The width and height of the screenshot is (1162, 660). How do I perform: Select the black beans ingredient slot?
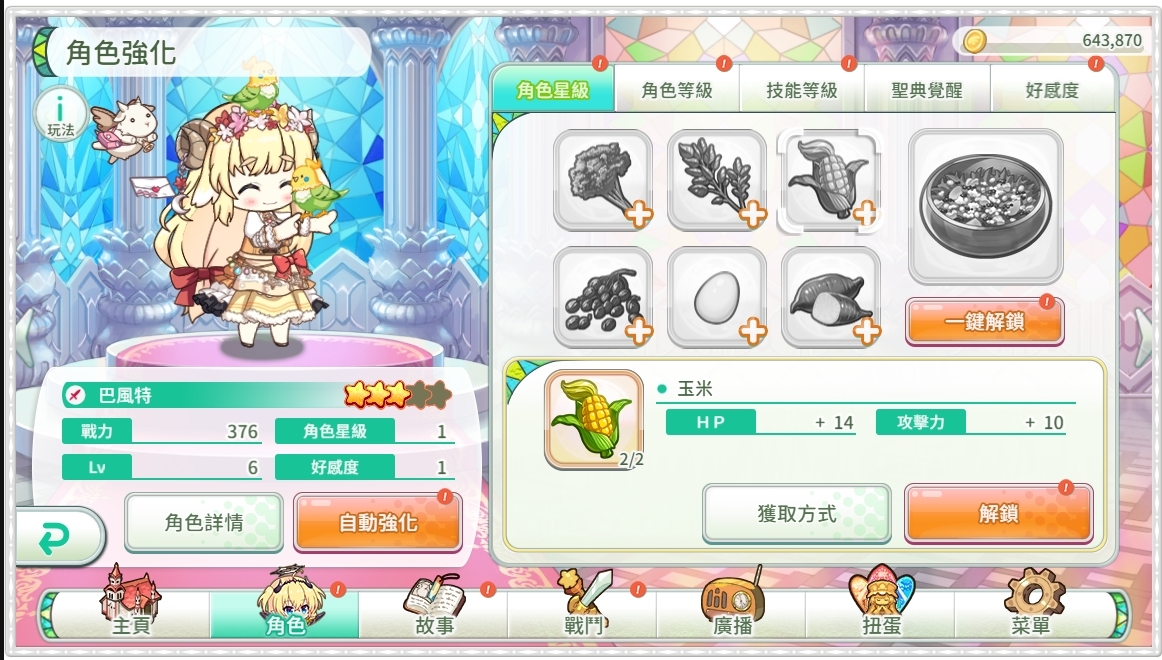click(x=602, y=297)
